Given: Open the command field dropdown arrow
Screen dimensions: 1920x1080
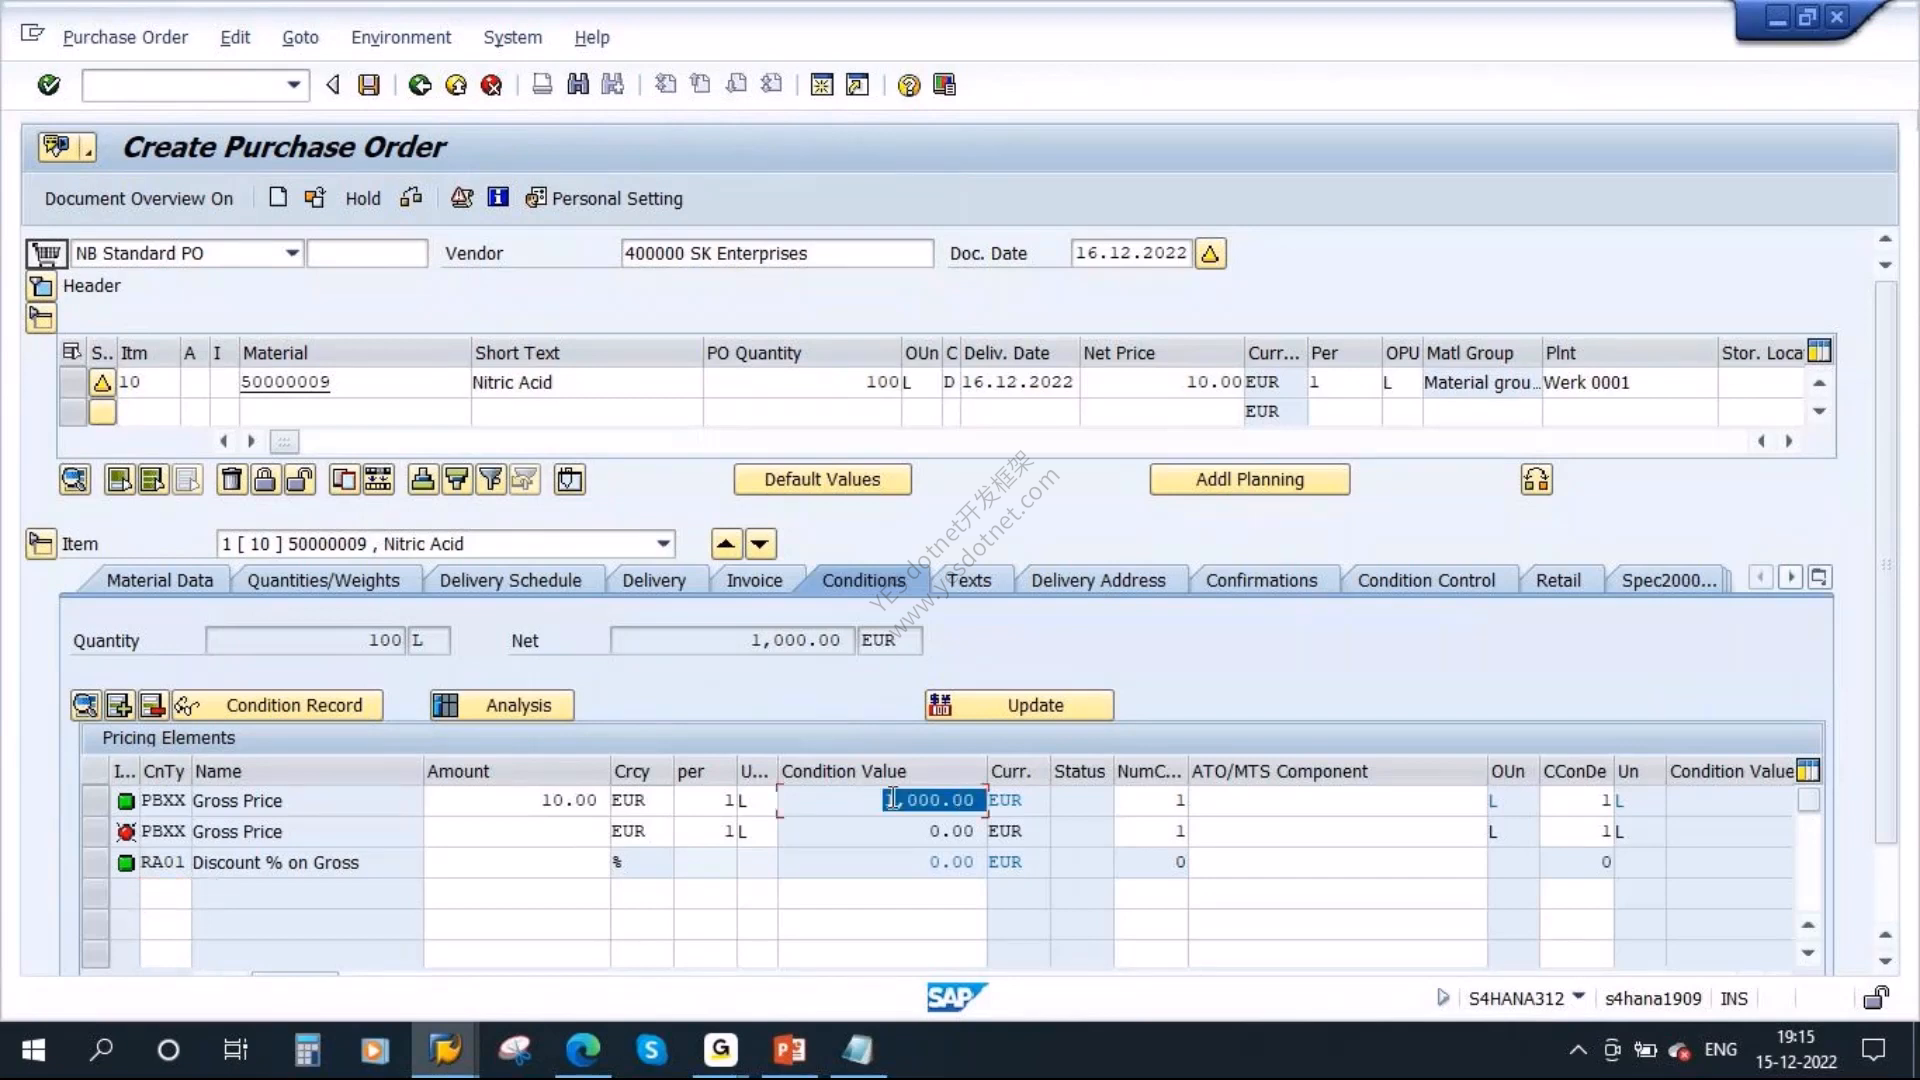Looking at the screenshot, I should [293, 85].
